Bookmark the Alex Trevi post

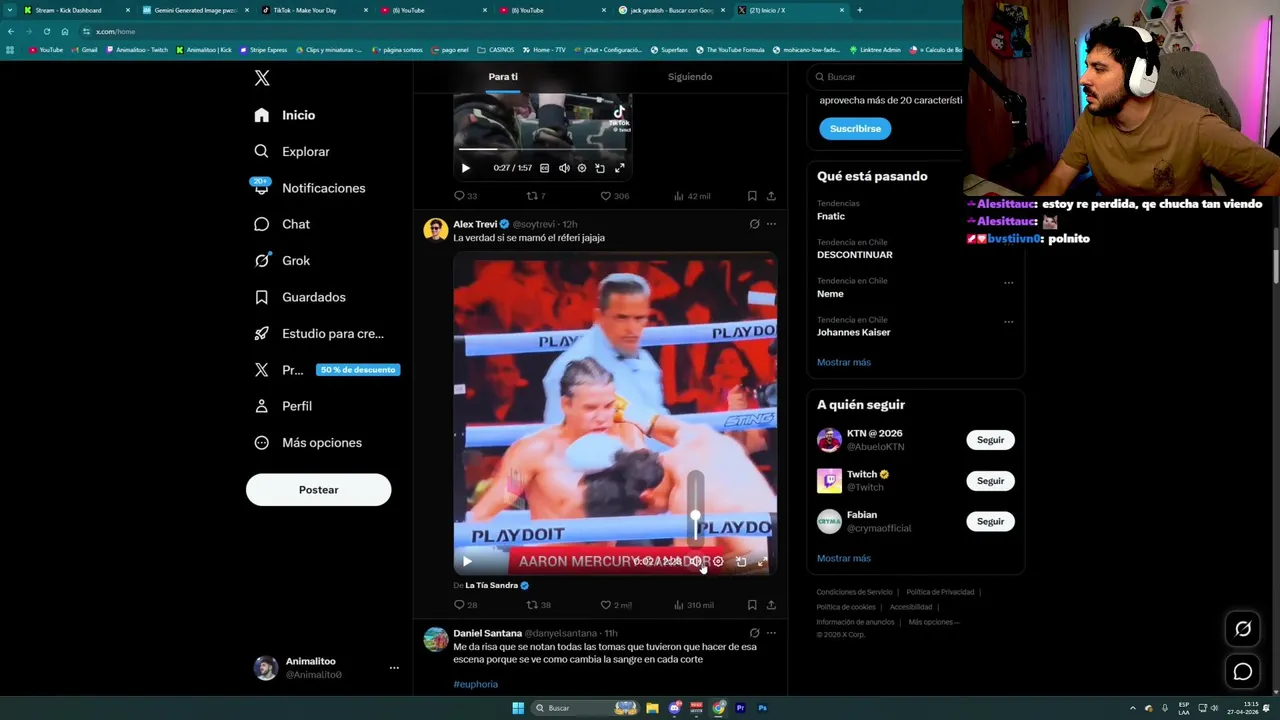coord(752,605)
